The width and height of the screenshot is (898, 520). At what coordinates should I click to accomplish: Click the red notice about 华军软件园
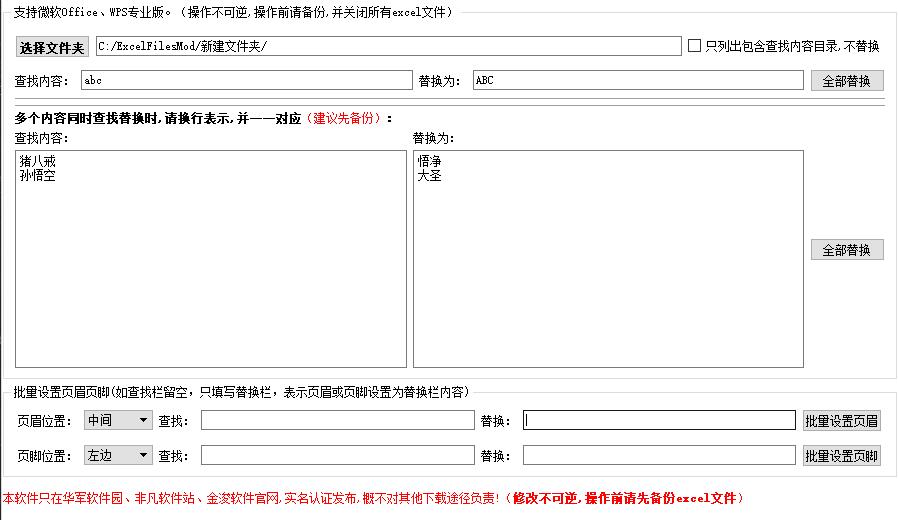374,498
